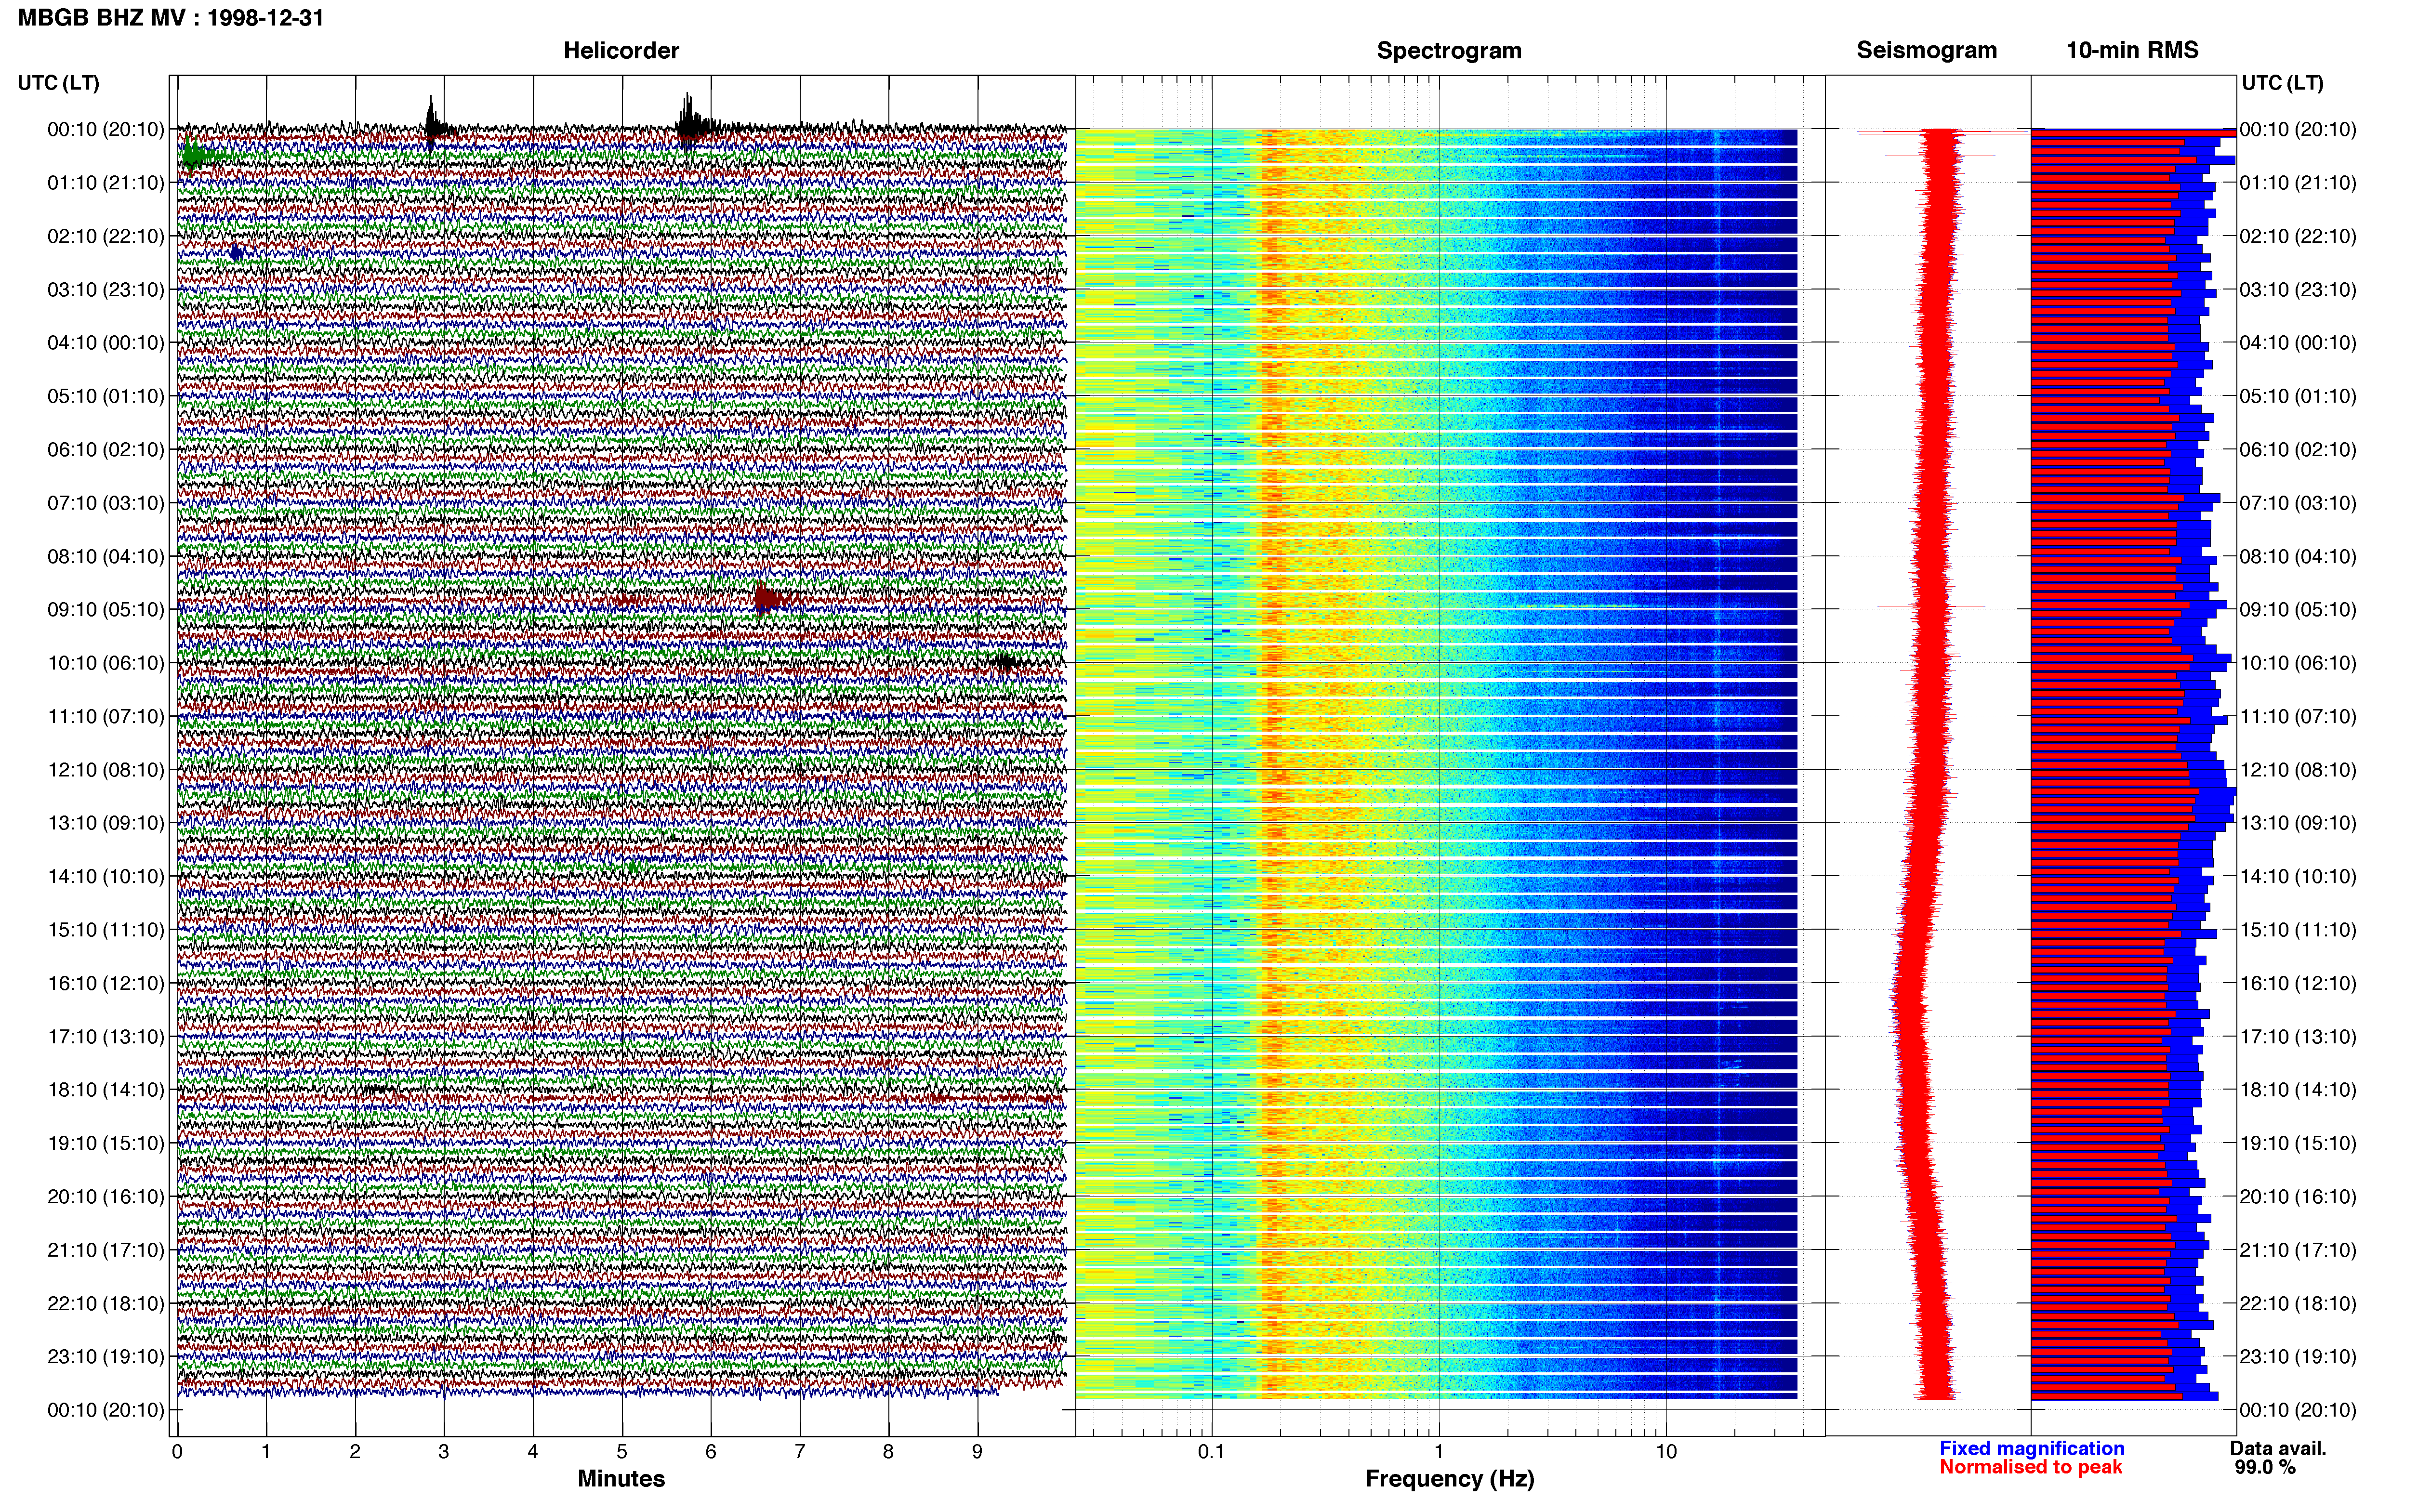2418x1512 pixels.
Task: Click minute tick '0' on helicorder axis
Action: coord(177,1451)
